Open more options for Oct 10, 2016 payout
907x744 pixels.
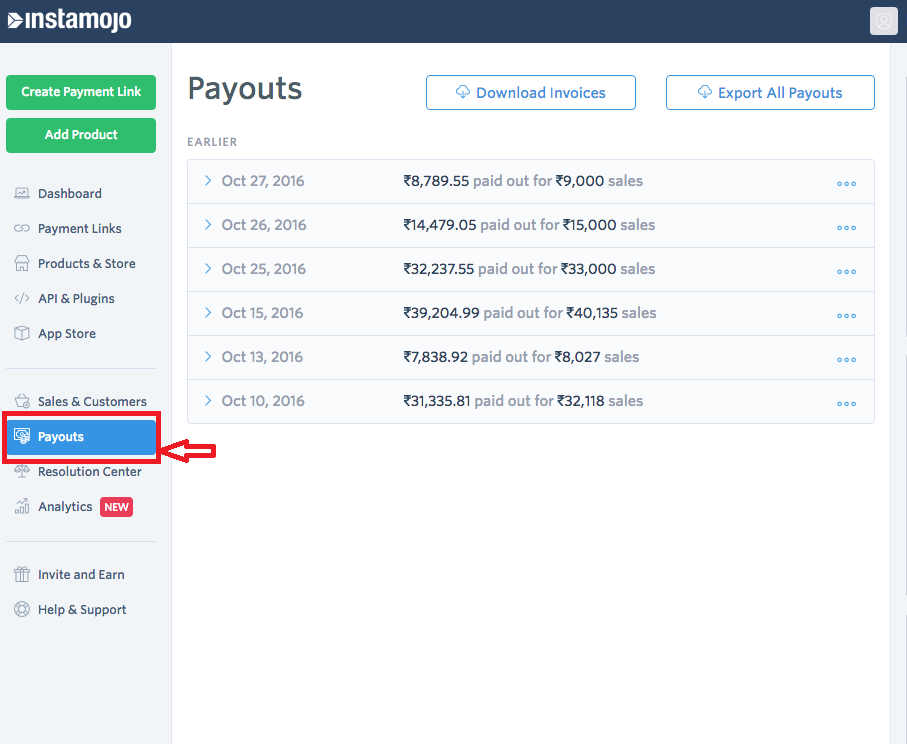coord(846,403)
